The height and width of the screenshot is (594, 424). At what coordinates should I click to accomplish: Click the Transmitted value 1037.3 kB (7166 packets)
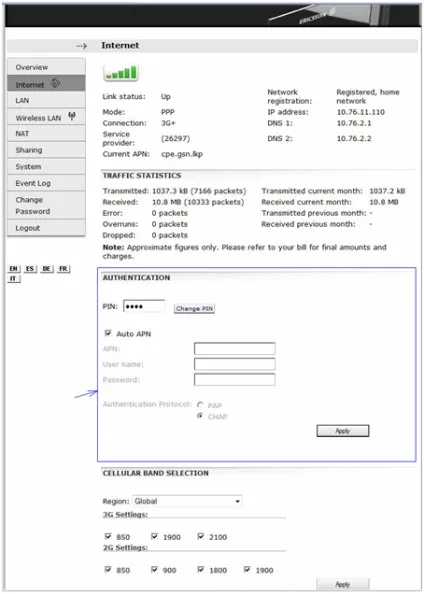(199, 191)
